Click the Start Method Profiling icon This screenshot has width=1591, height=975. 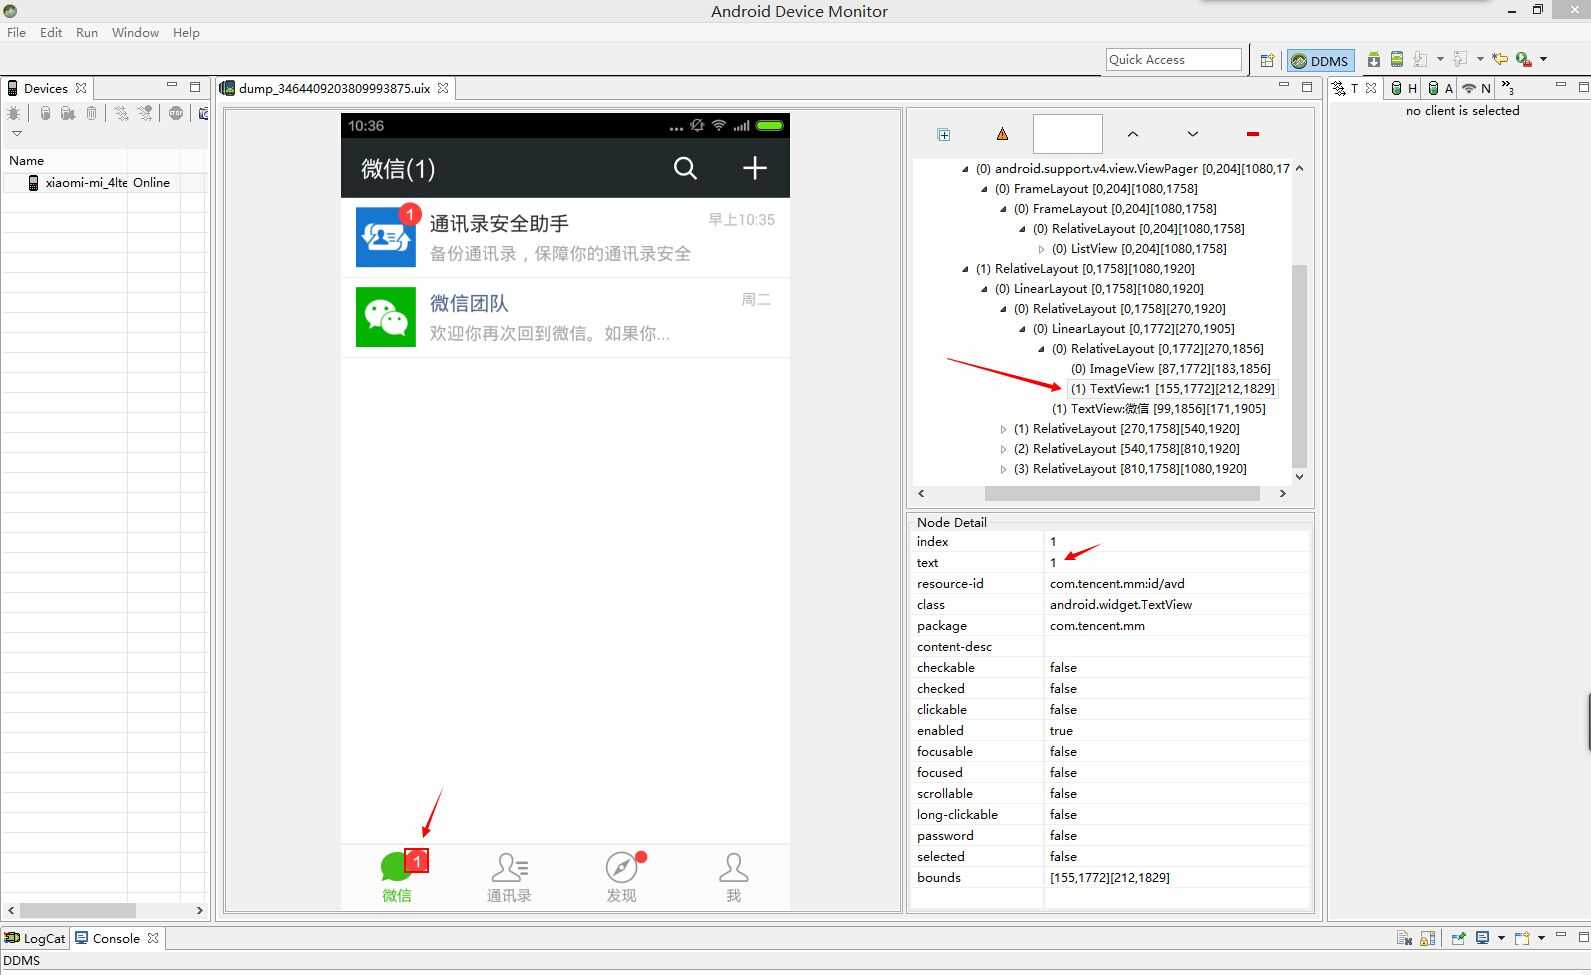click(146, 113)
